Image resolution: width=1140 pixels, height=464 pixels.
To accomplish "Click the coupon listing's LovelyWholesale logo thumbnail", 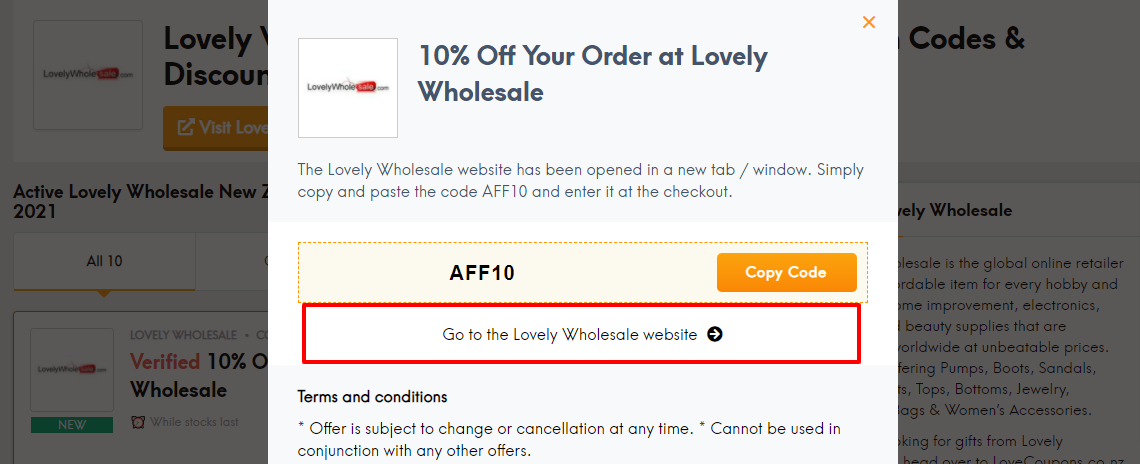I will pyautogui.click(x=72, y=369).
